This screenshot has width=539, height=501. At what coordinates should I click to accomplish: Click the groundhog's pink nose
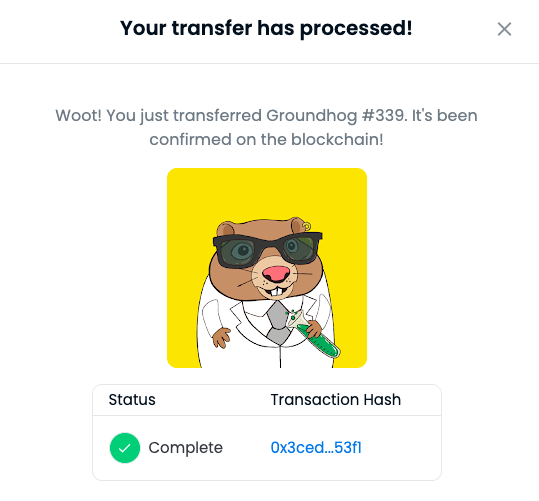pyautogui.click(x=276, y=274)
